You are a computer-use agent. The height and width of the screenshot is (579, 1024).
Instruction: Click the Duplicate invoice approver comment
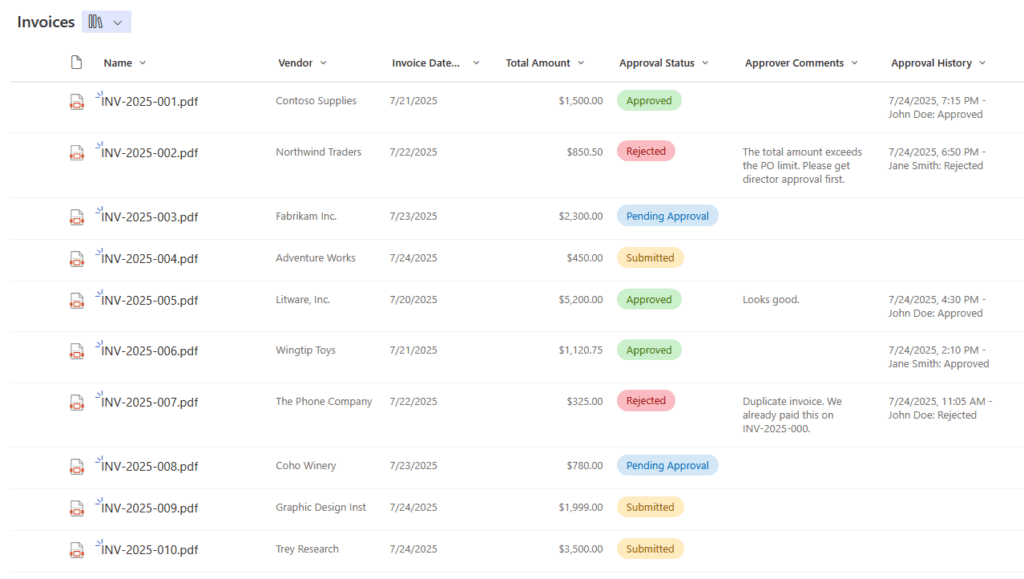point(792,415)
